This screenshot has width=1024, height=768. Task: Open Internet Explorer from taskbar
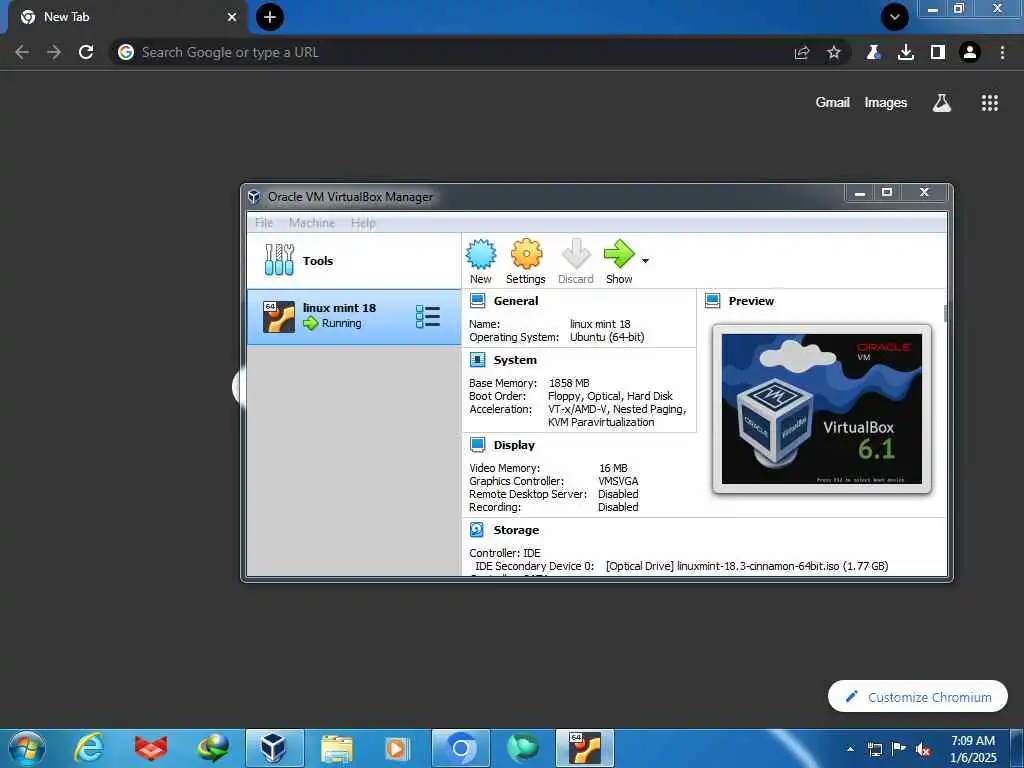click(x=88, y=748)
